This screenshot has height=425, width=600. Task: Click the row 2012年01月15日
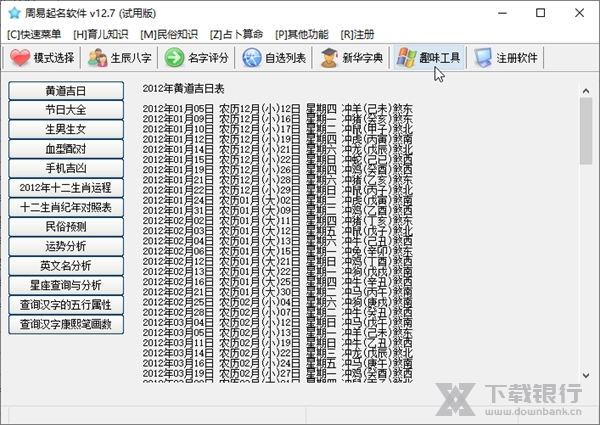coord(278,160)
